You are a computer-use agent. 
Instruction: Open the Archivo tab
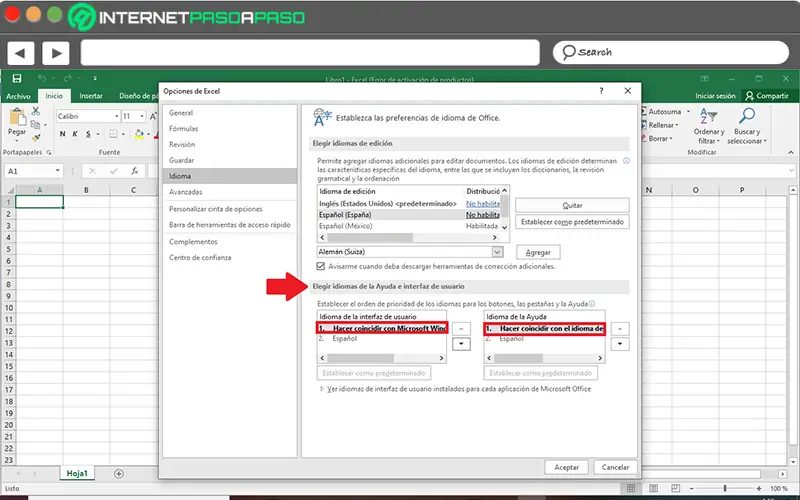[x=18, y=96]
